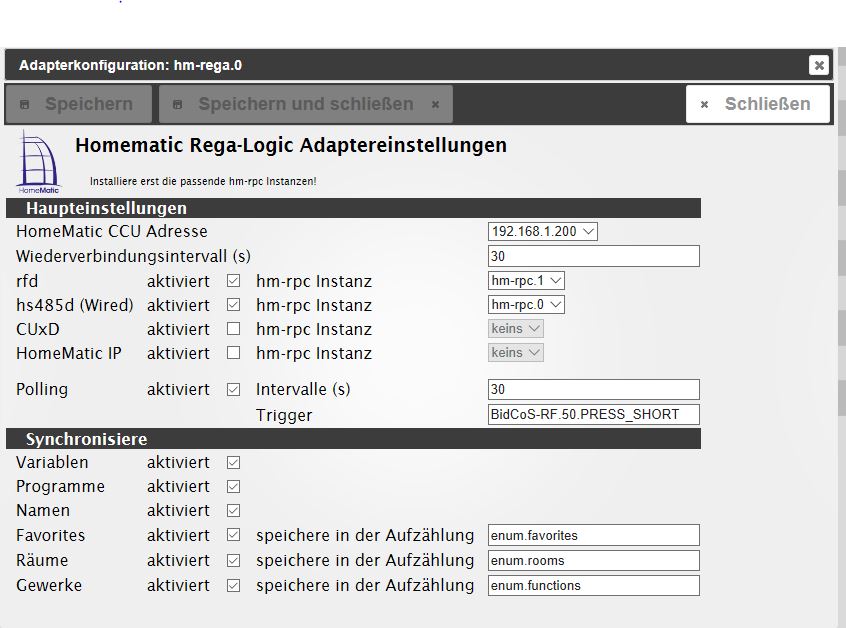Open the hs485d hm-rpc Instanz dropdown
Image resolution: width=846 pixels, height=628 pixels.
526,305
